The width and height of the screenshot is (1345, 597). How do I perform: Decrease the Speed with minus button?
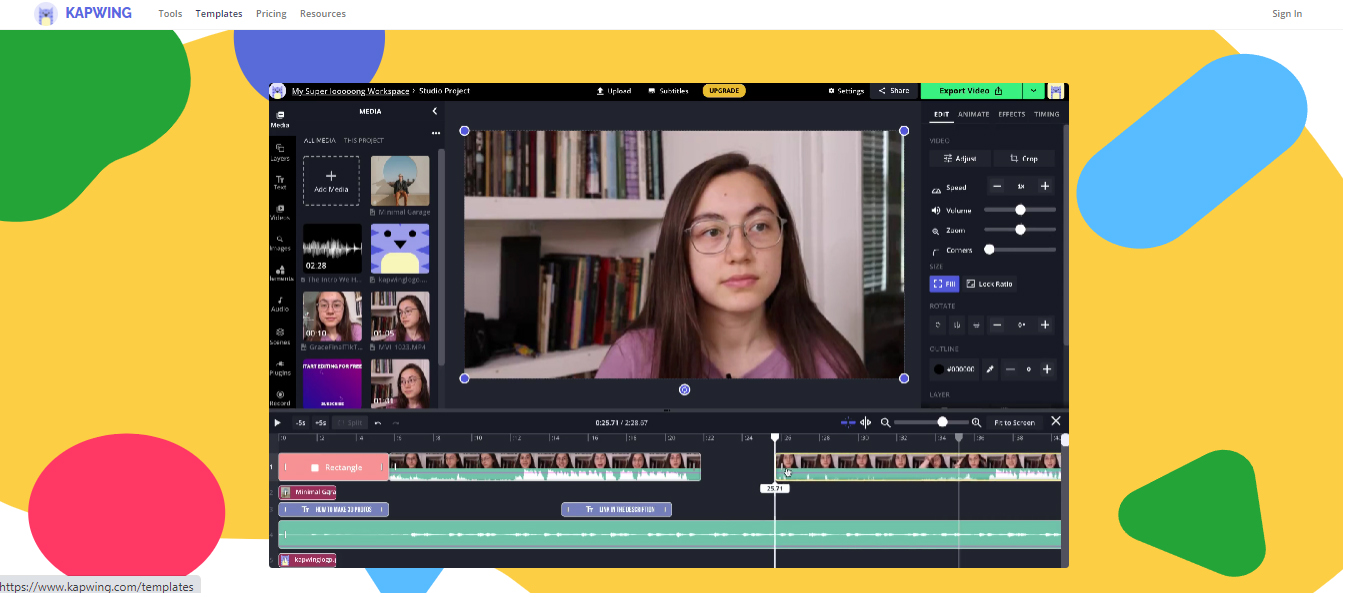tap(997, 187)
